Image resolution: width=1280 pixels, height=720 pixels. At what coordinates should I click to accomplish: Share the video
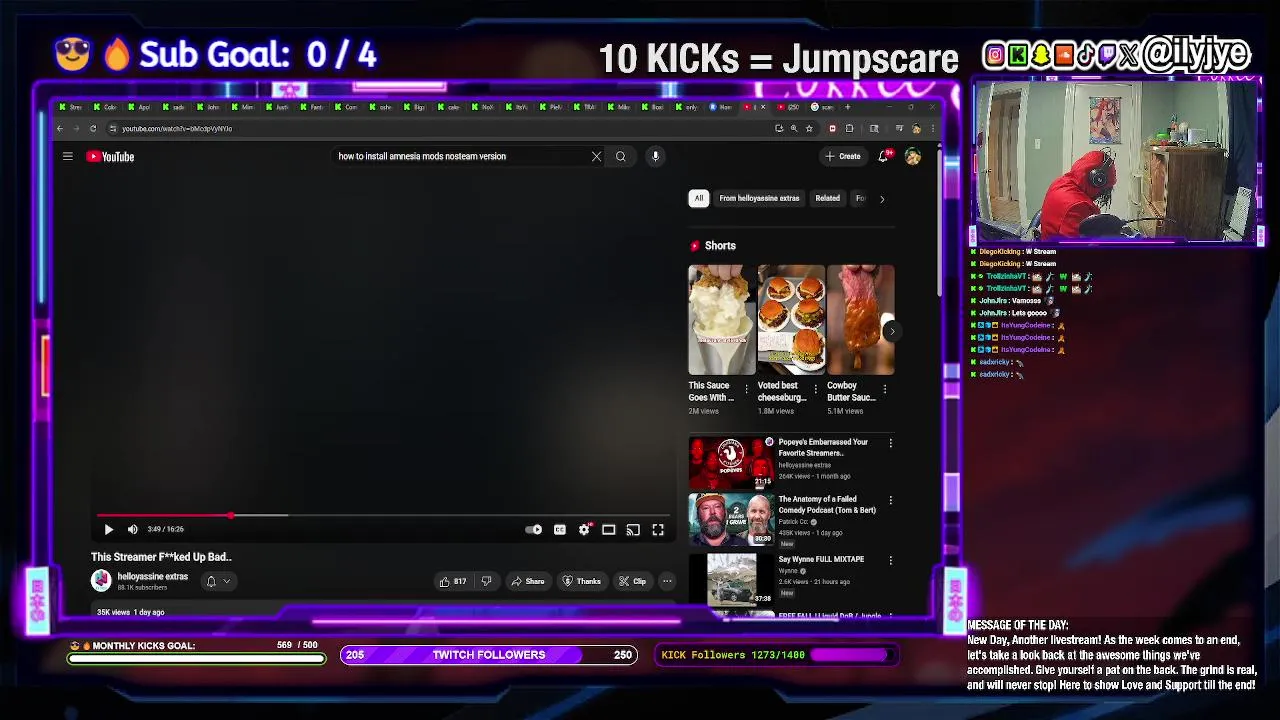point(528,581)
